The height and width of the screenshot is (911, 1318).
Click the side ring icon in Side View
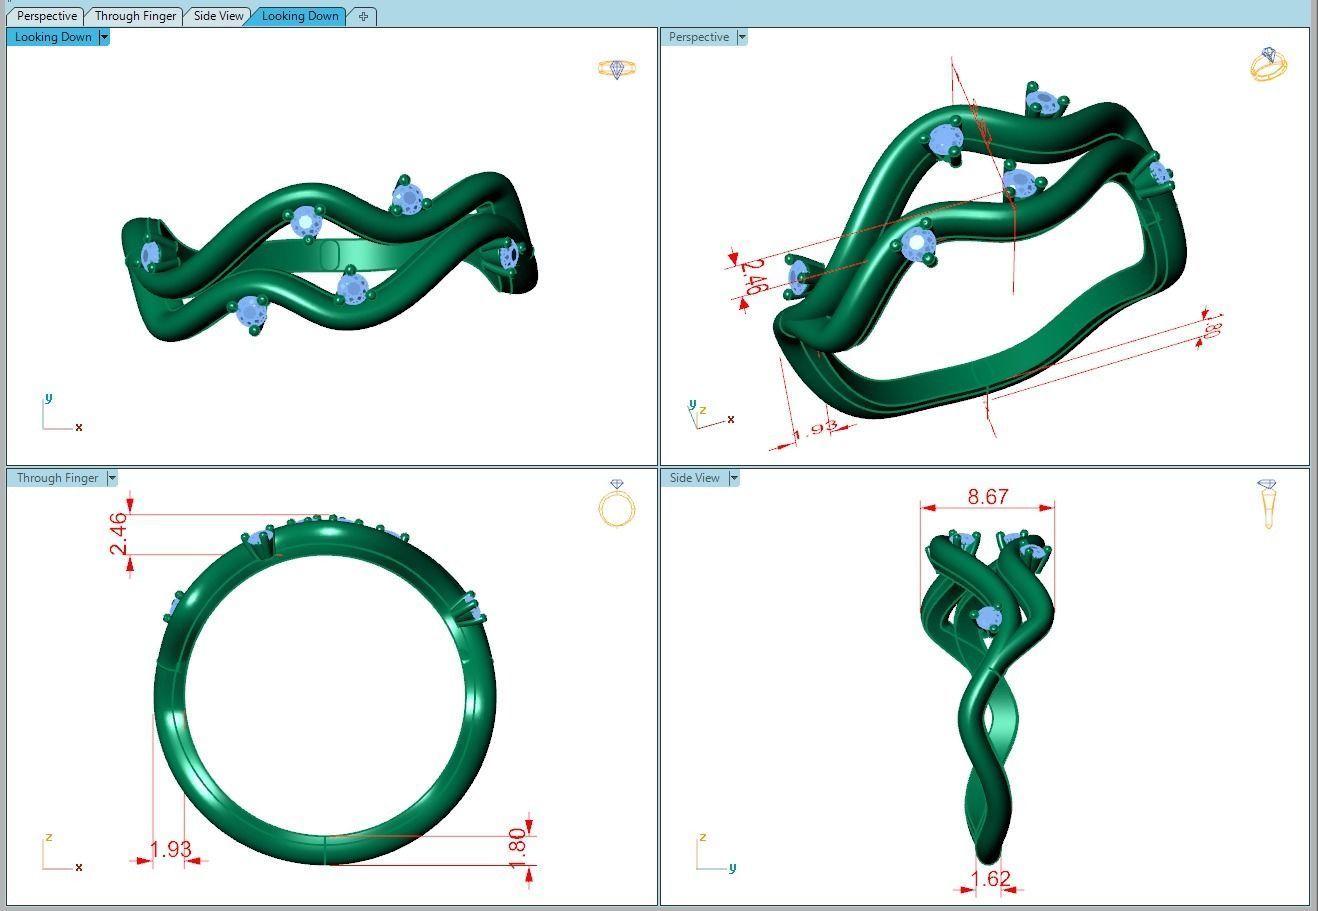[x=1268, y=504]
